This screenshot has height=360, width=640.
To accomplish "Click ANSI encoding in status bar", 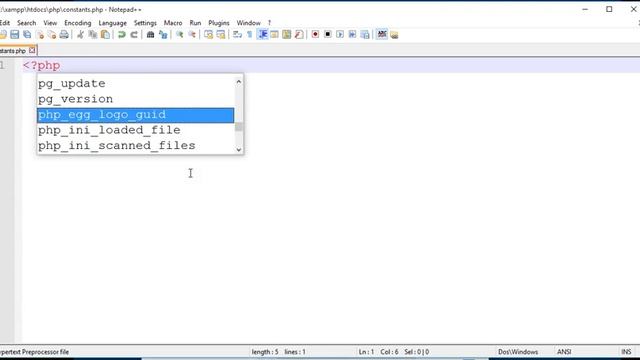I will 564,352.
